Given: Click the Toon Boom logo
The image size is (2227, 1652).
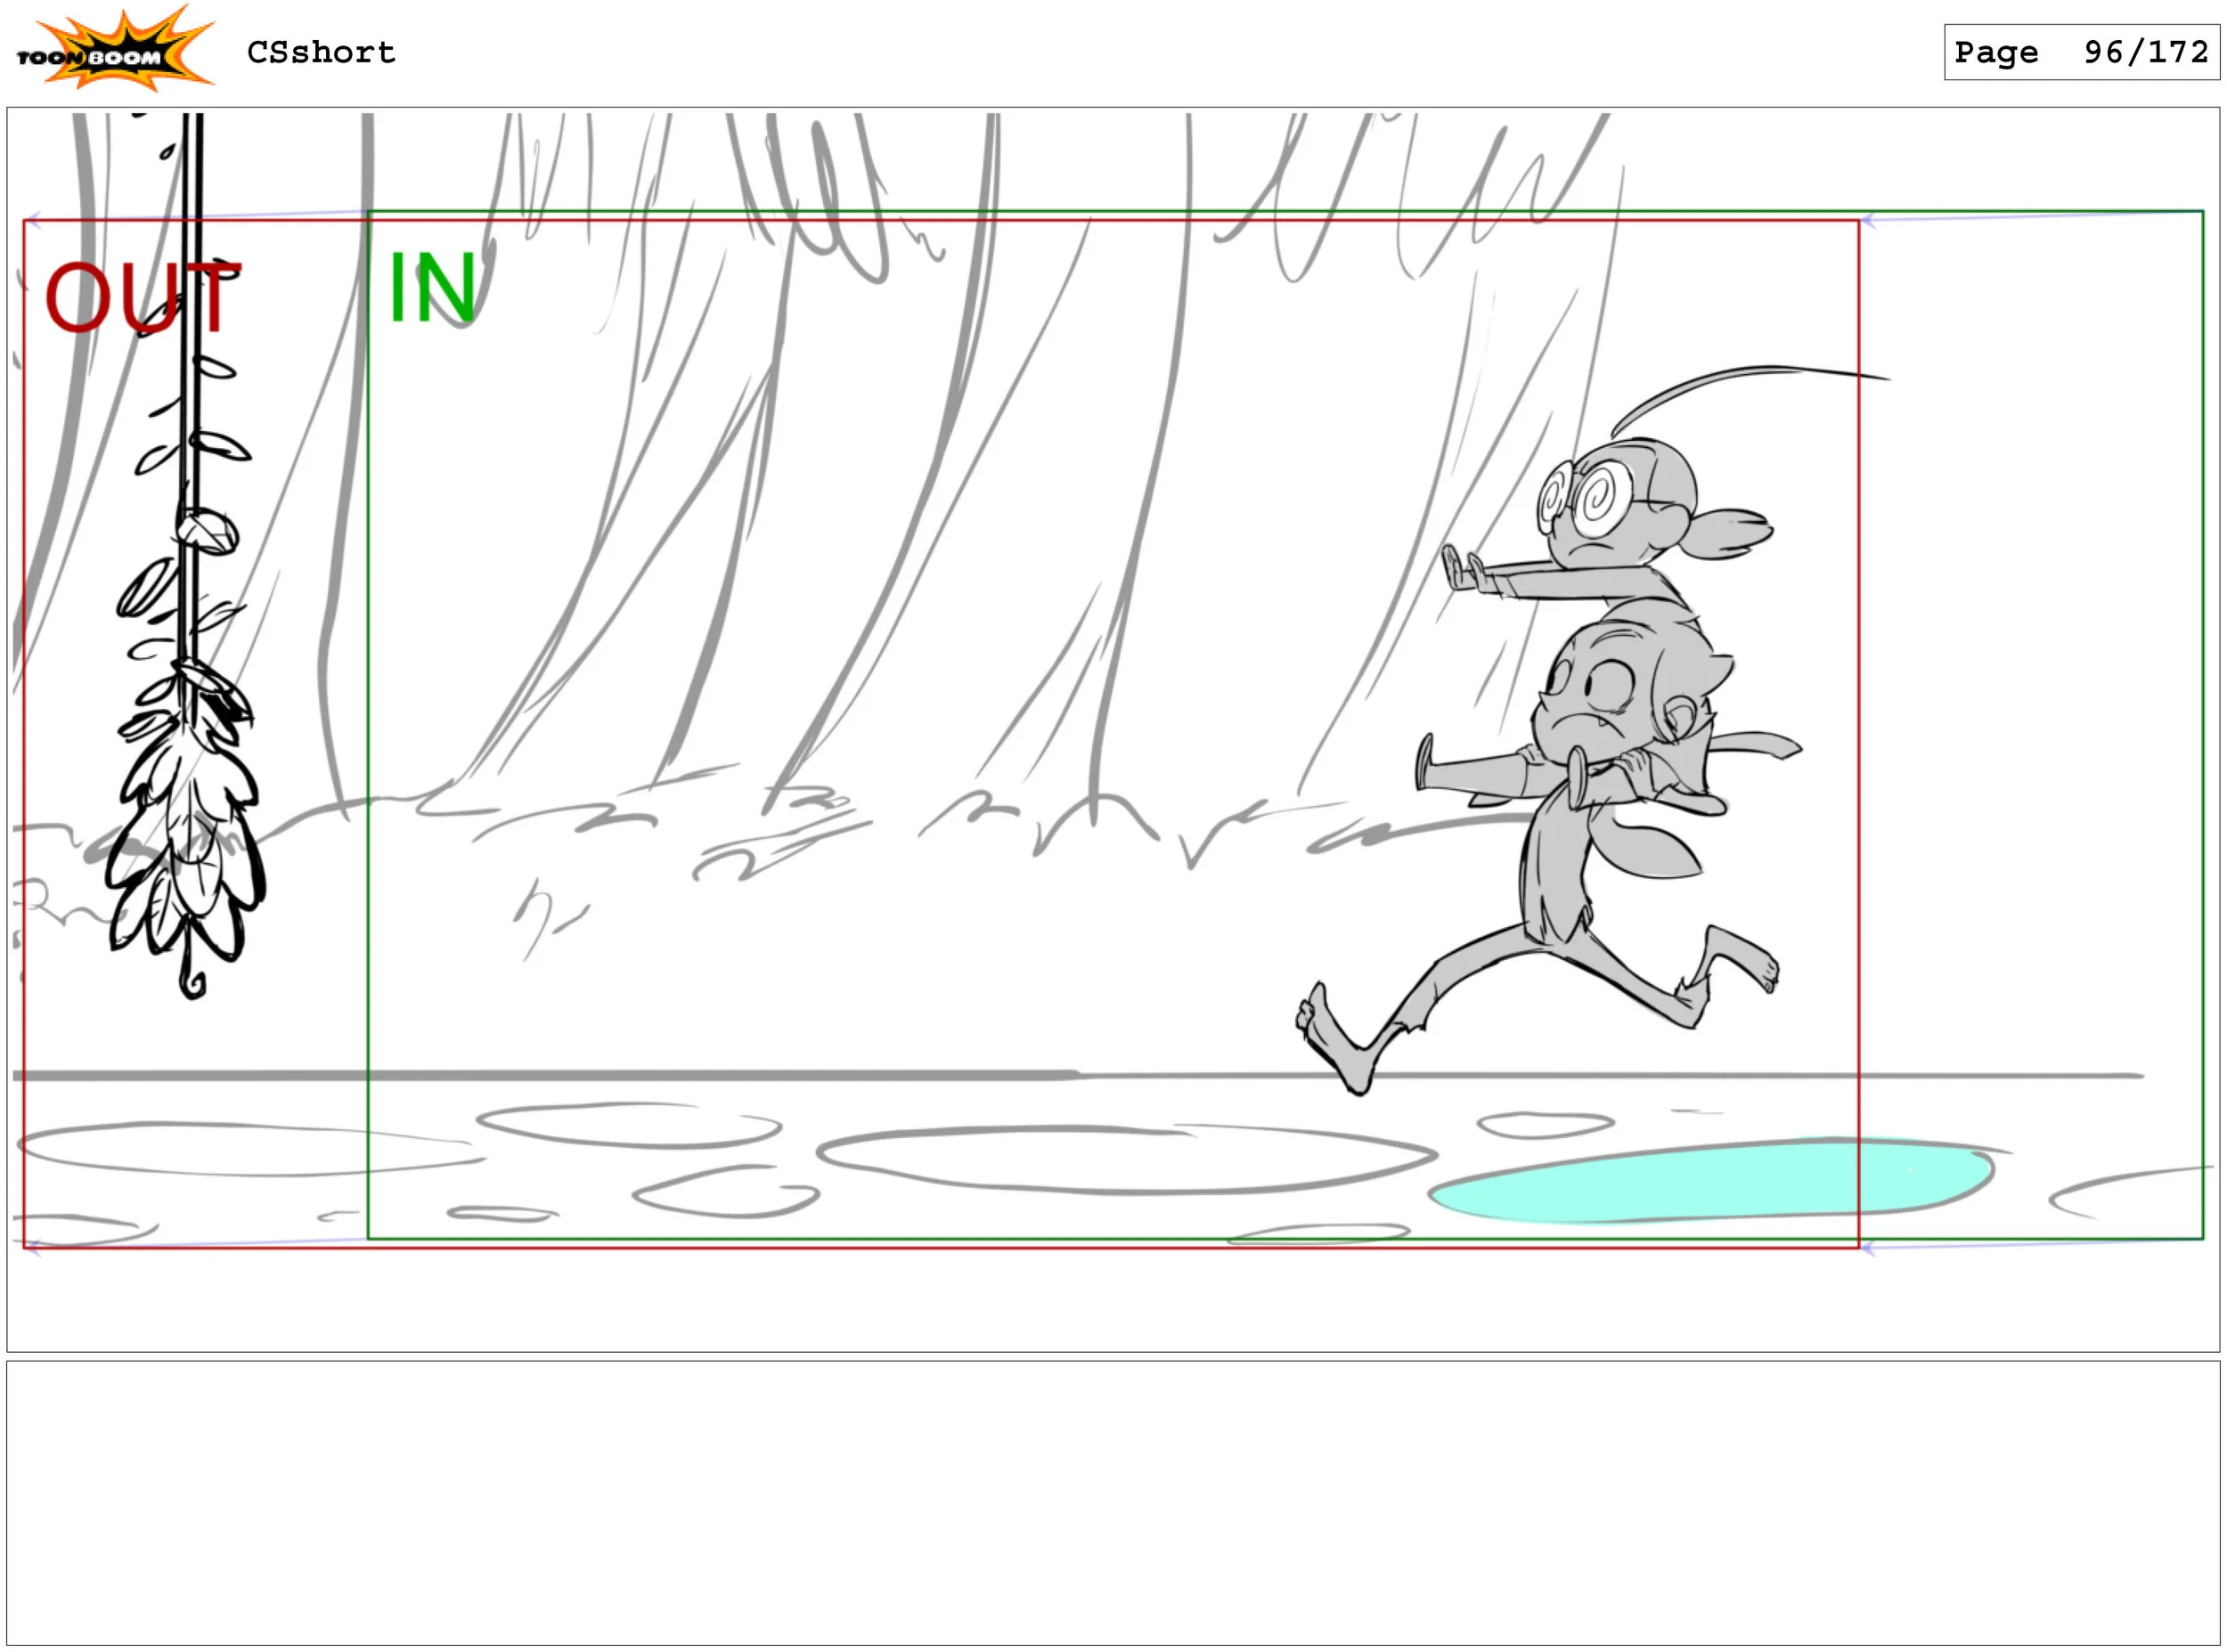Looking at the screenshot, I should (x=115, y=50).
